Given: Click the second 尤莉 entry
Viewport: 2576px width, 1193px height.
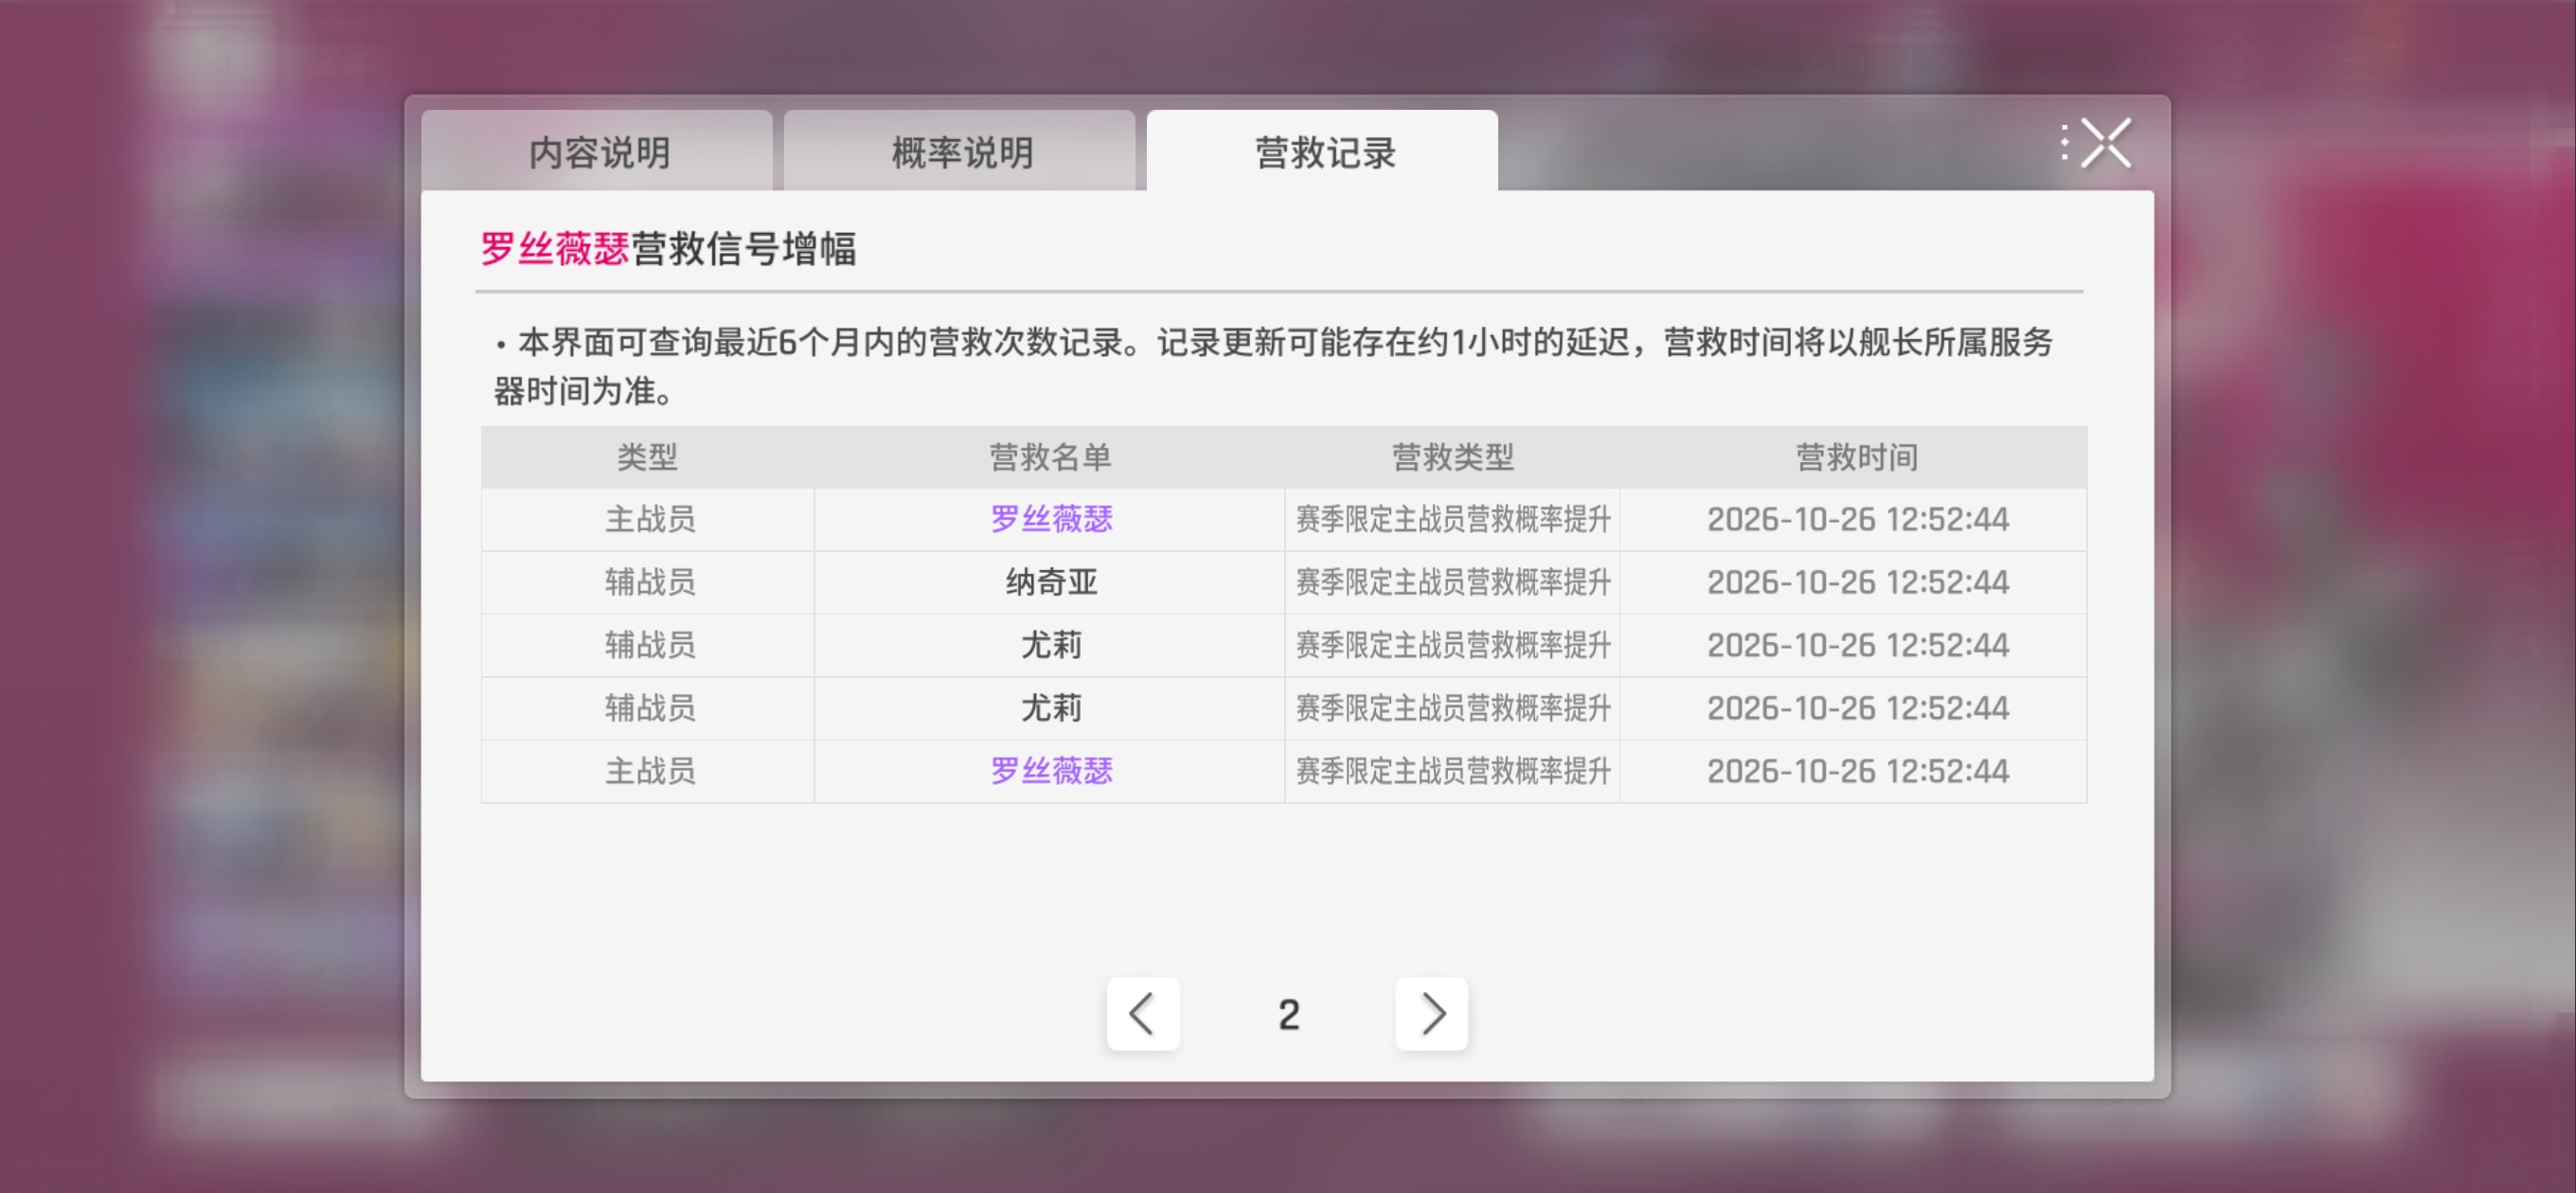Looking at the screenshot, I should point(1051,708).
